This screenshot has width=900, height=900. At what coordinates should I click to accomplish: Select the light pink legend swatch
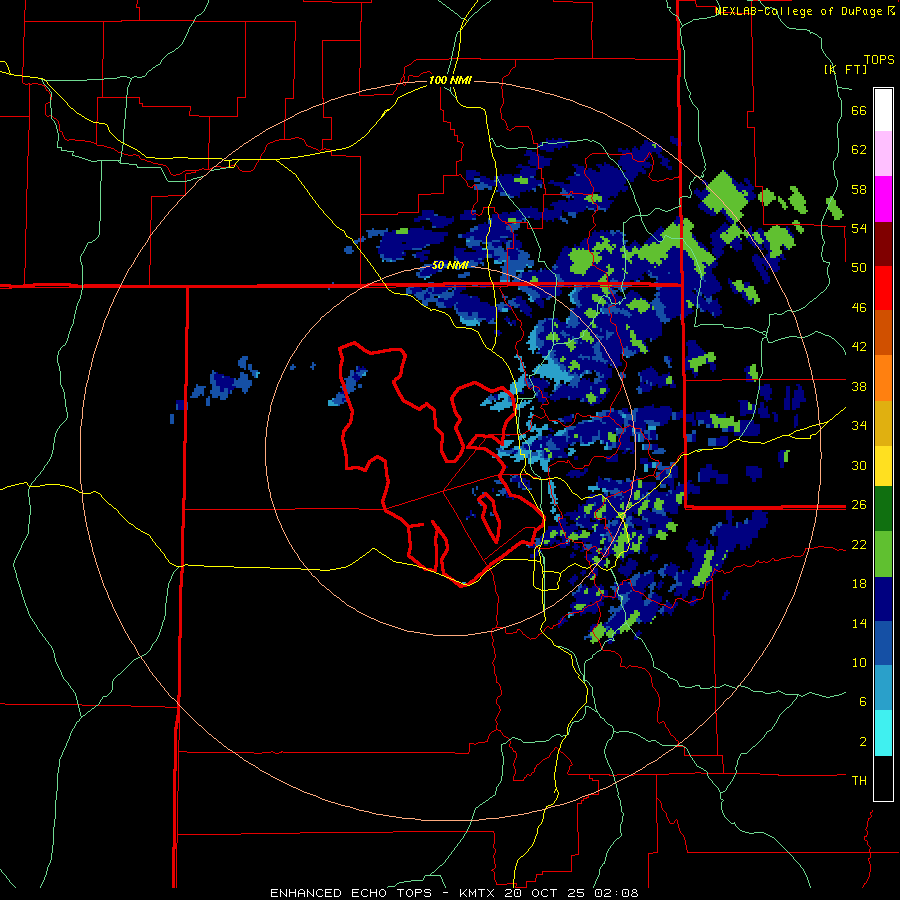(883, 154)
